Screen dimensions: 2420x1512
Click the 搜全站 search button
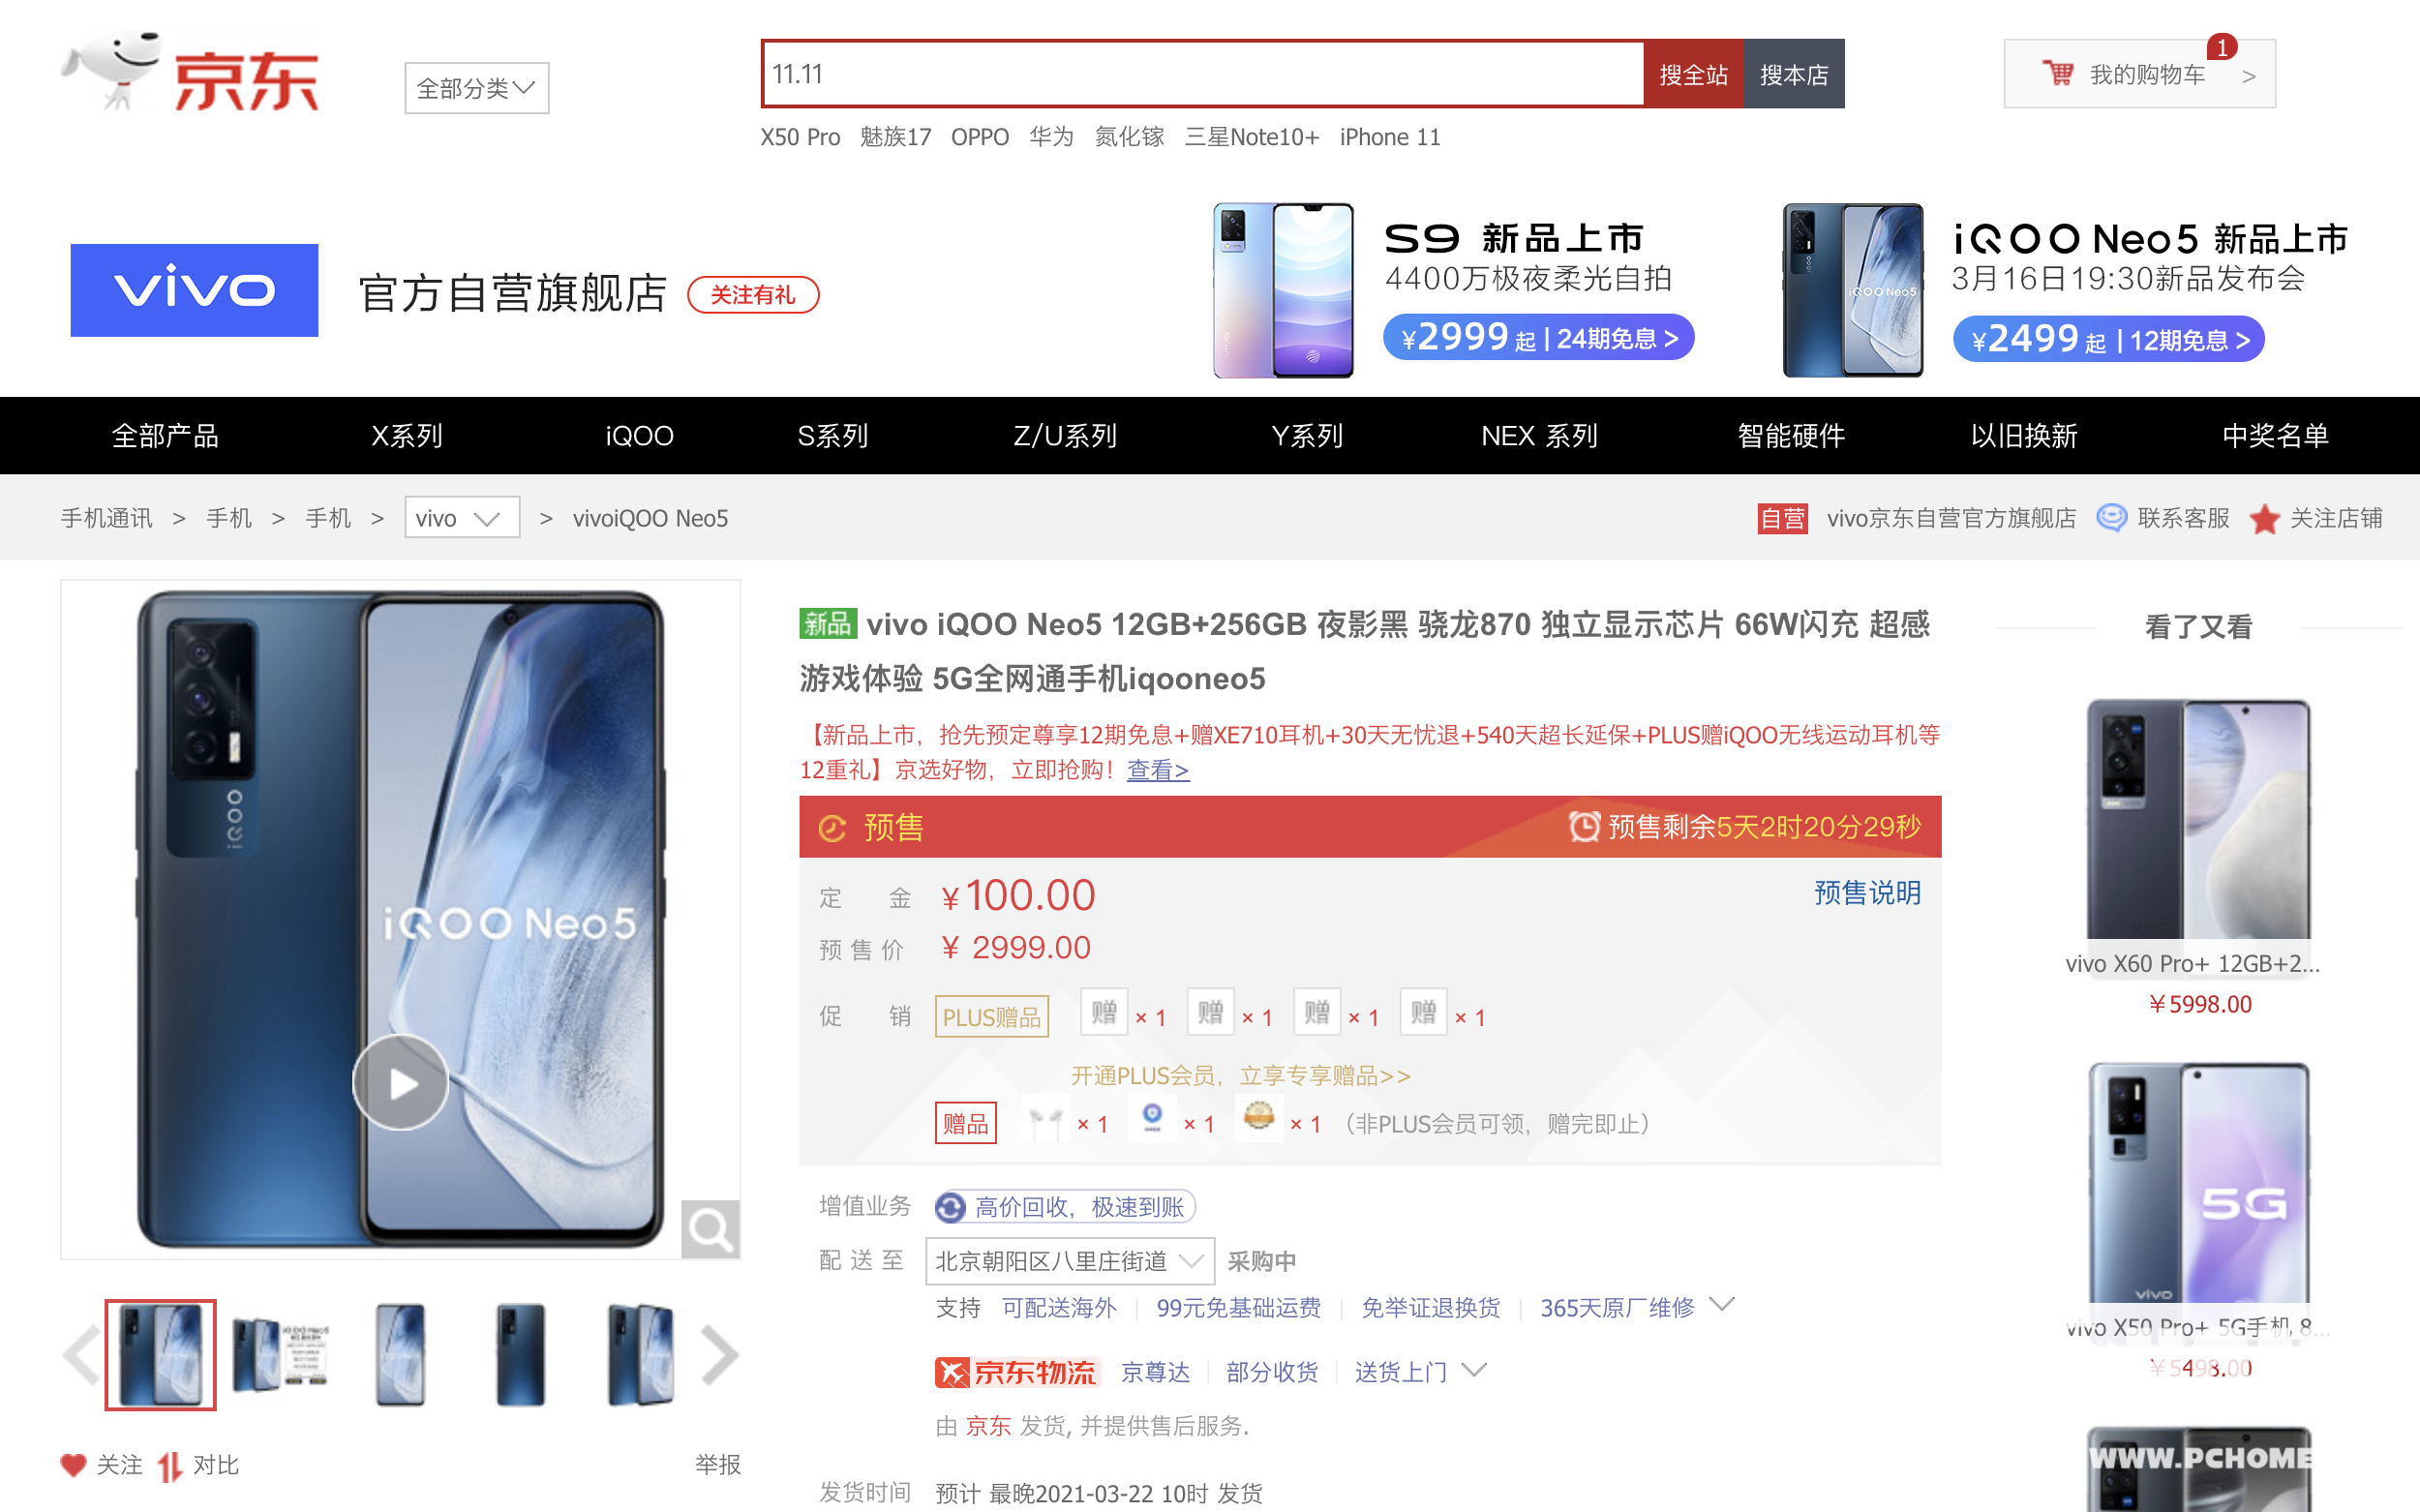click(1693, 74)
